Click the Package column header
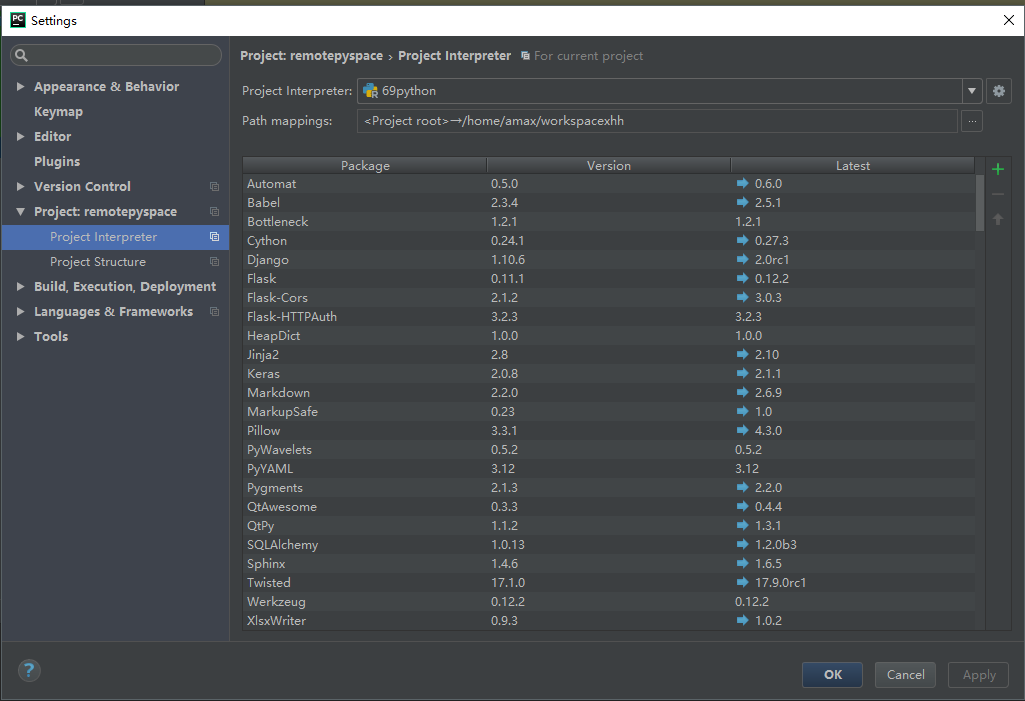This screenshot has width=1025, height=701. pyautogui.click(x=365, y=165)
